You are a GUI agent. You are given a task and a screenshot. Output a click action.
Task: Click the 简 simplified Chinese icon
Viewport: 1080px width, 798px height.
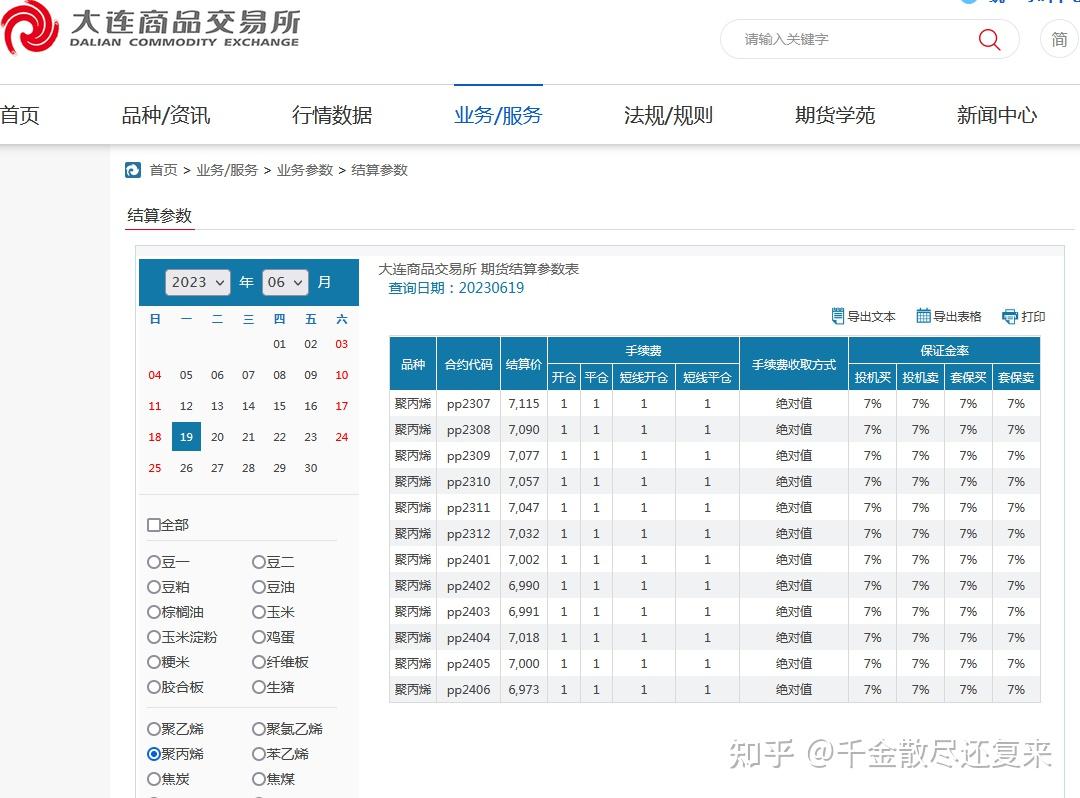pos(1059,40)
